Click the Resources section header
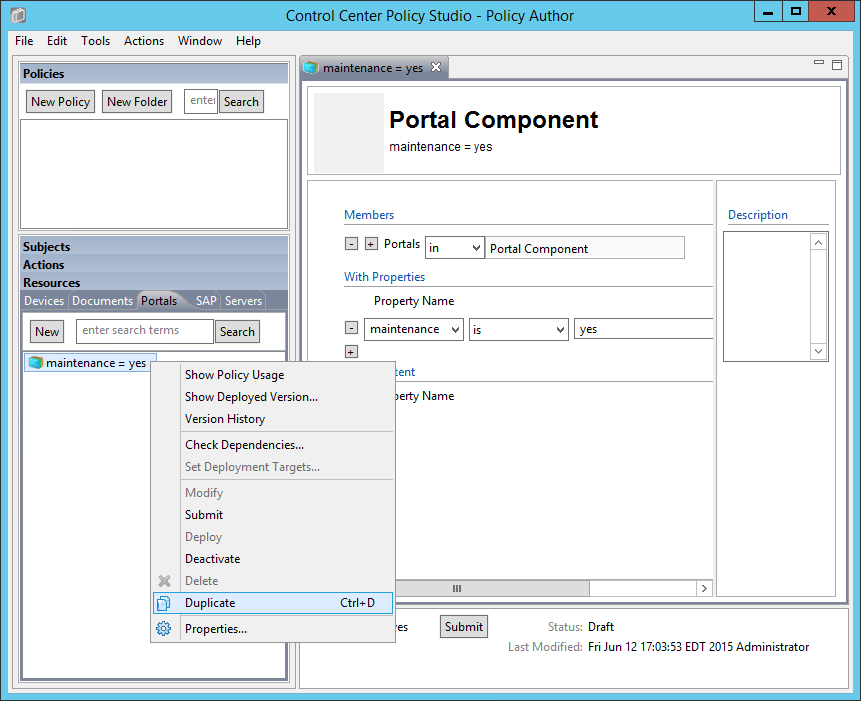Screen dimensions: 861x701 (154, 283)
